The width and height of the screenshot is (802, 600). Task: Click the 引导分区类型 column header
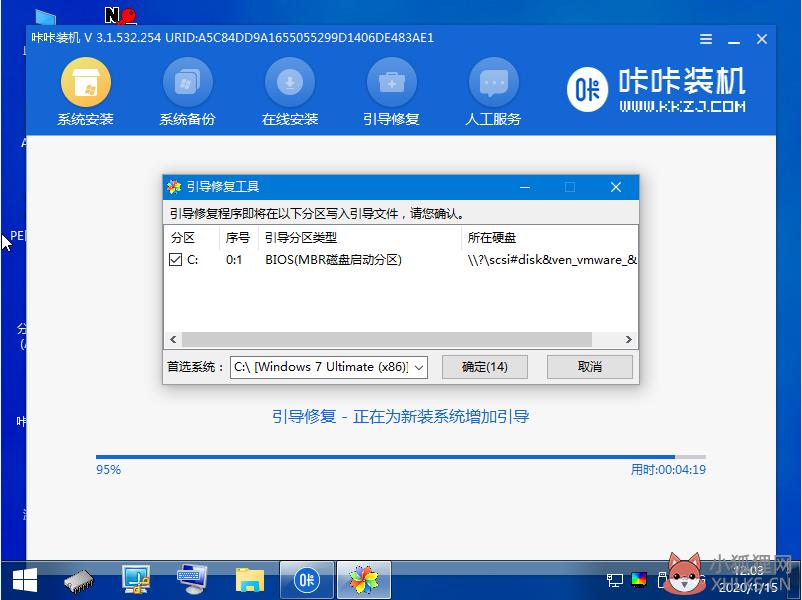(x=360, y=238)
